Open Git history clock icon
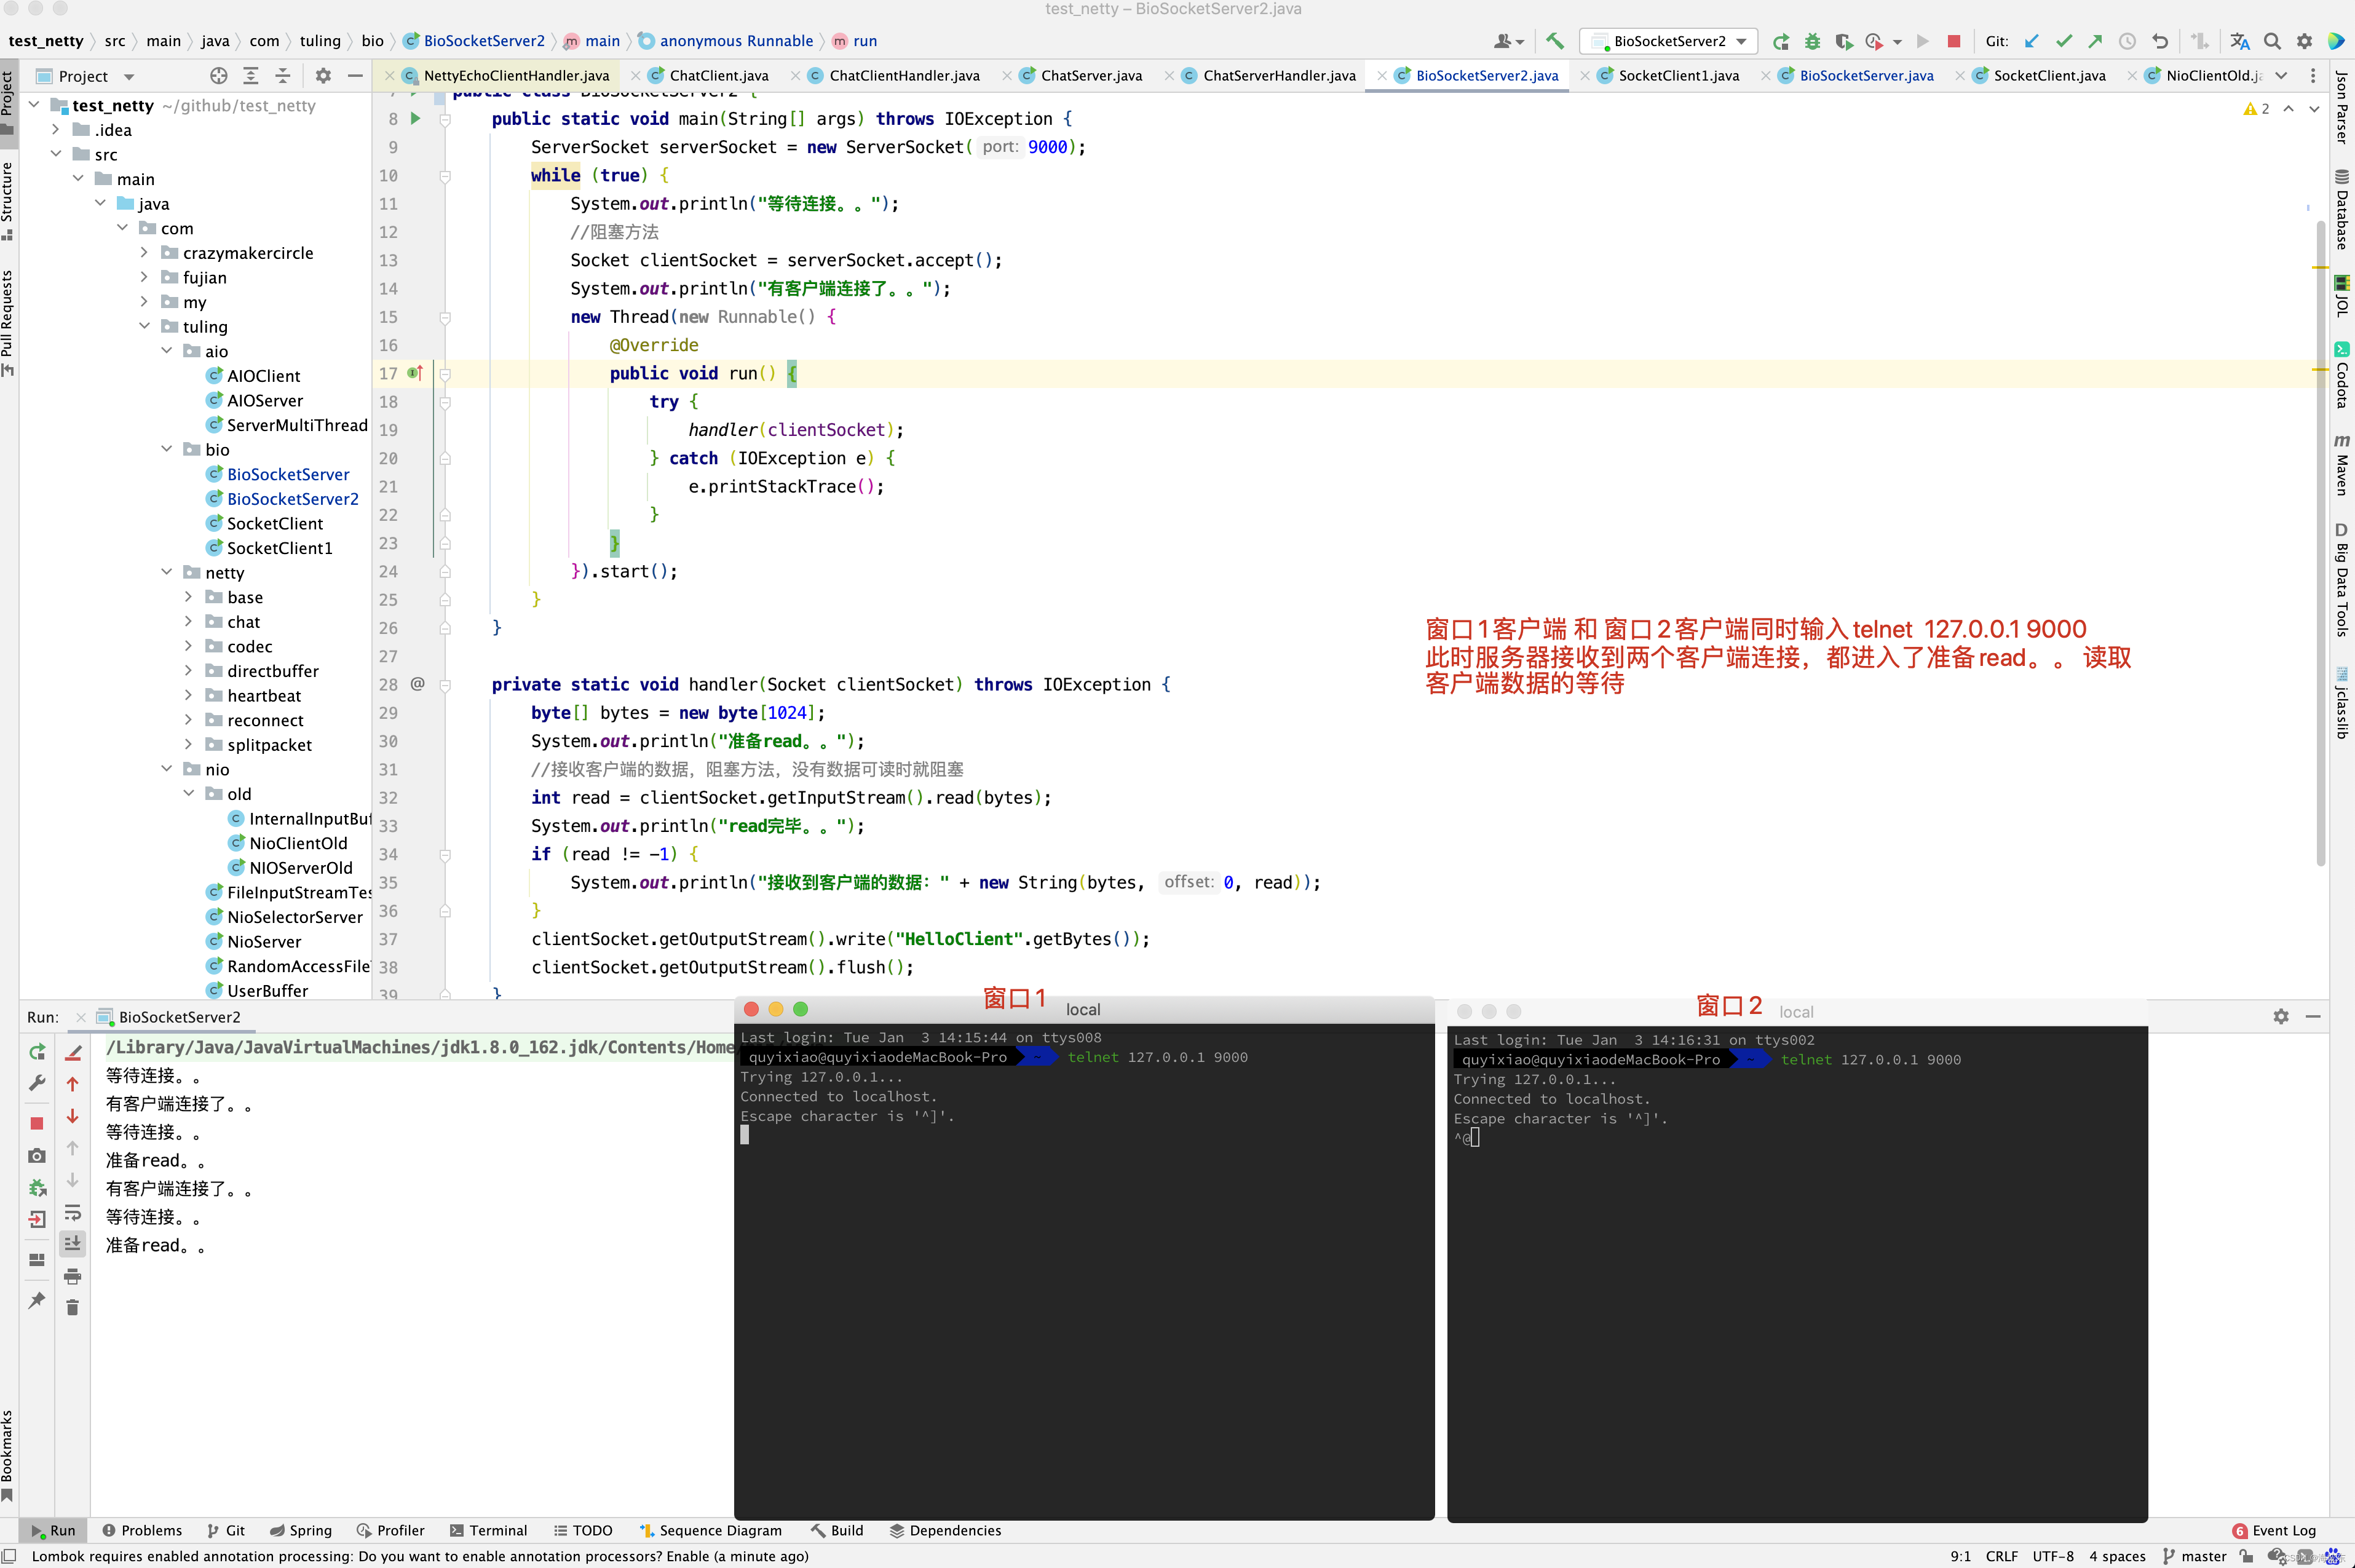The height and width of the screenshot is (1568, 2355). pyautogui.click(x=2127, y=41)
